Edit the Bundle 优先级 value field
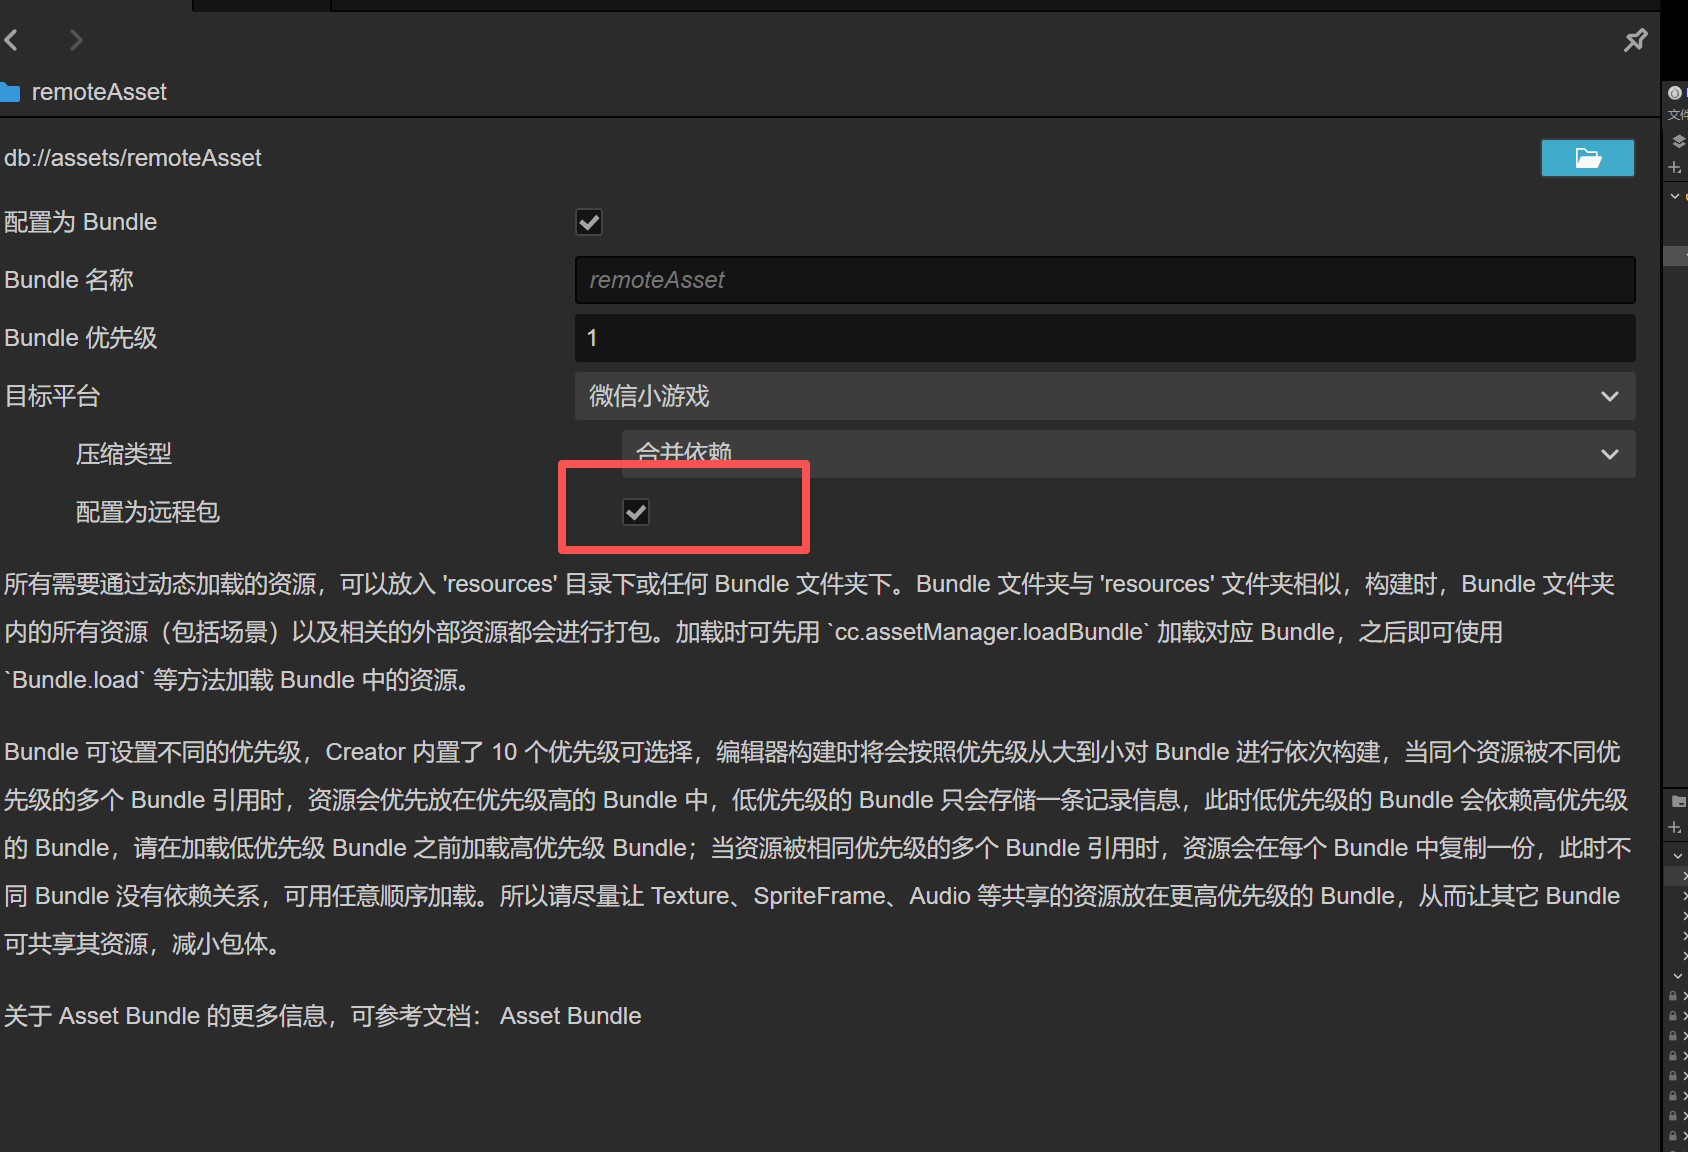Screen dimensions: 1688x1152 (1105, 338)
